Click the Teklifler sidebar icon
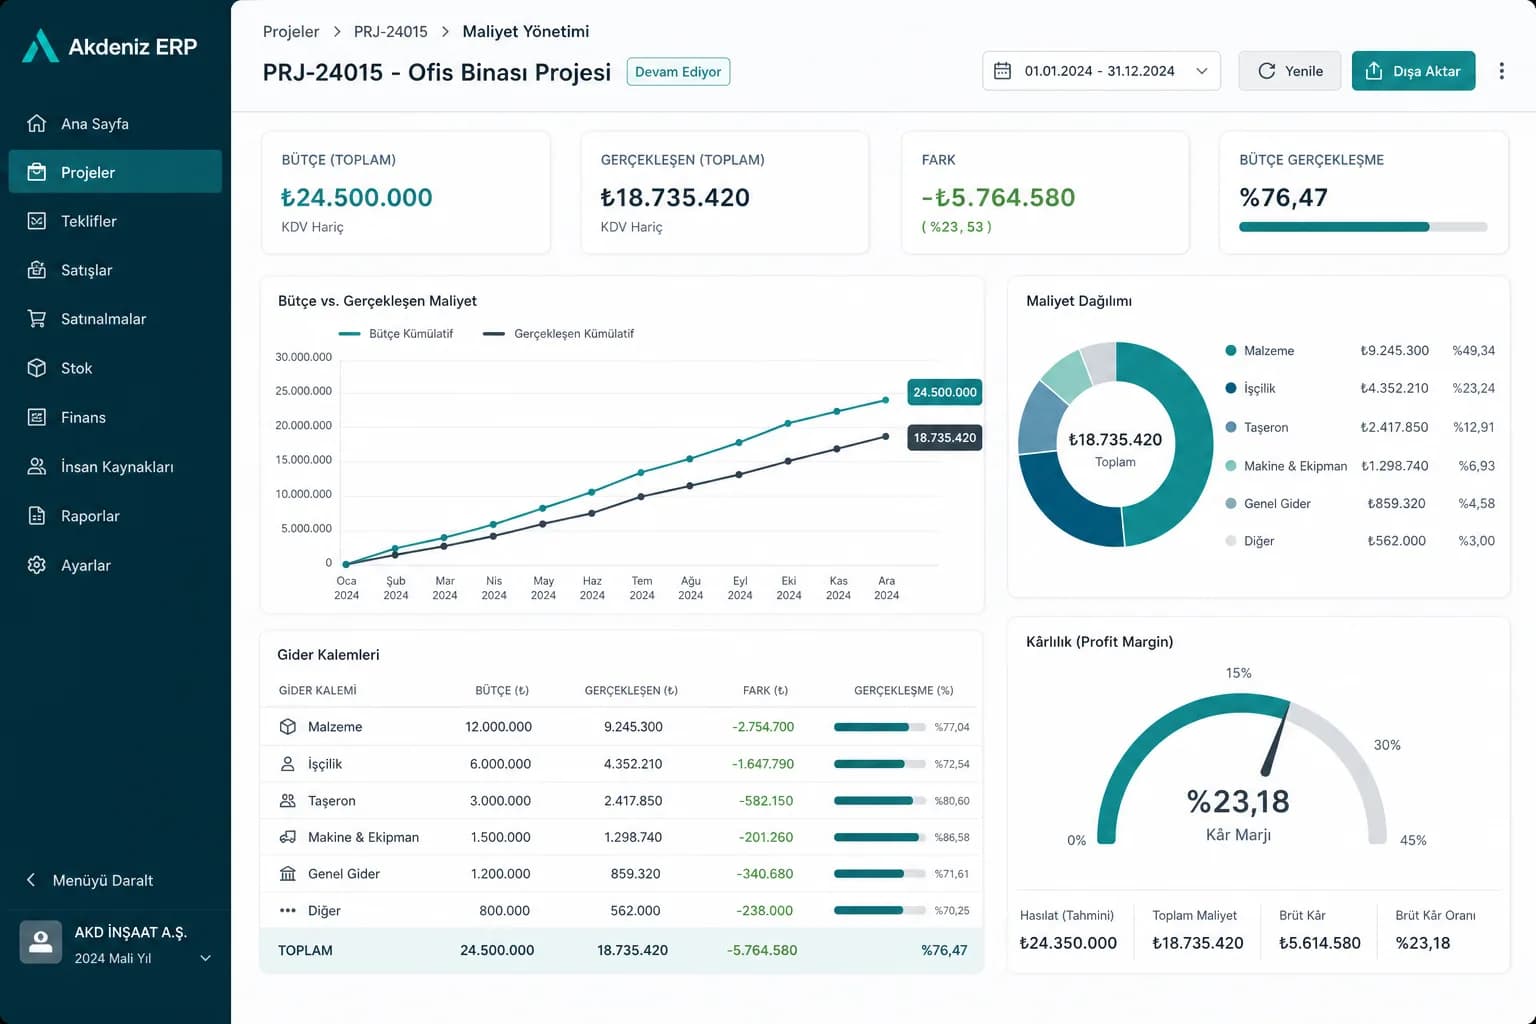The image size is (1536, 1024). tap(37, 221)
